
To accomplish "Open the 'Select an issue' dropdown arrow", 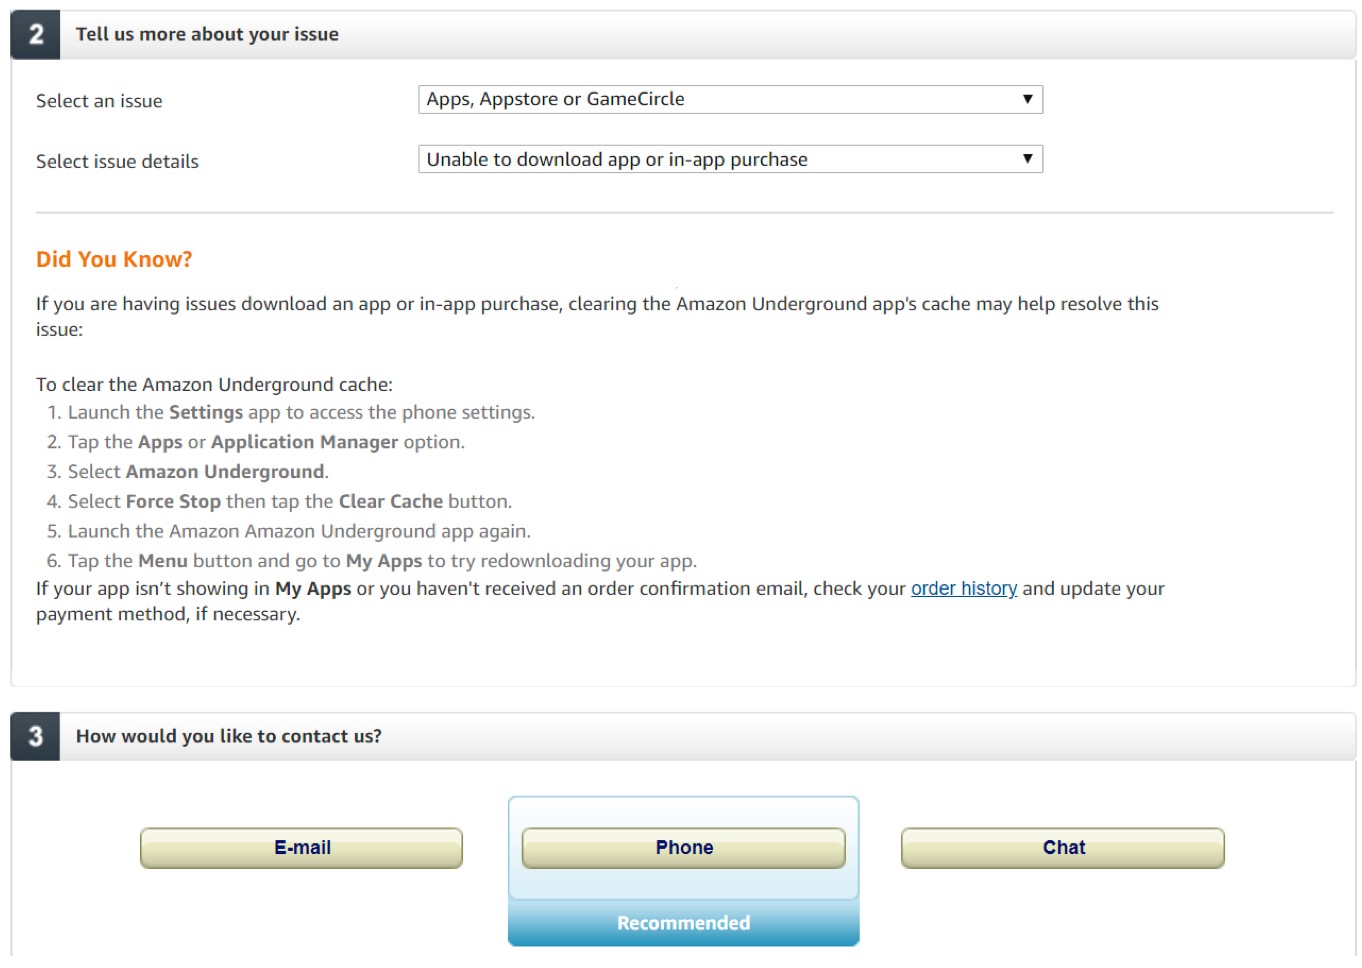I will click(1027, 99).
